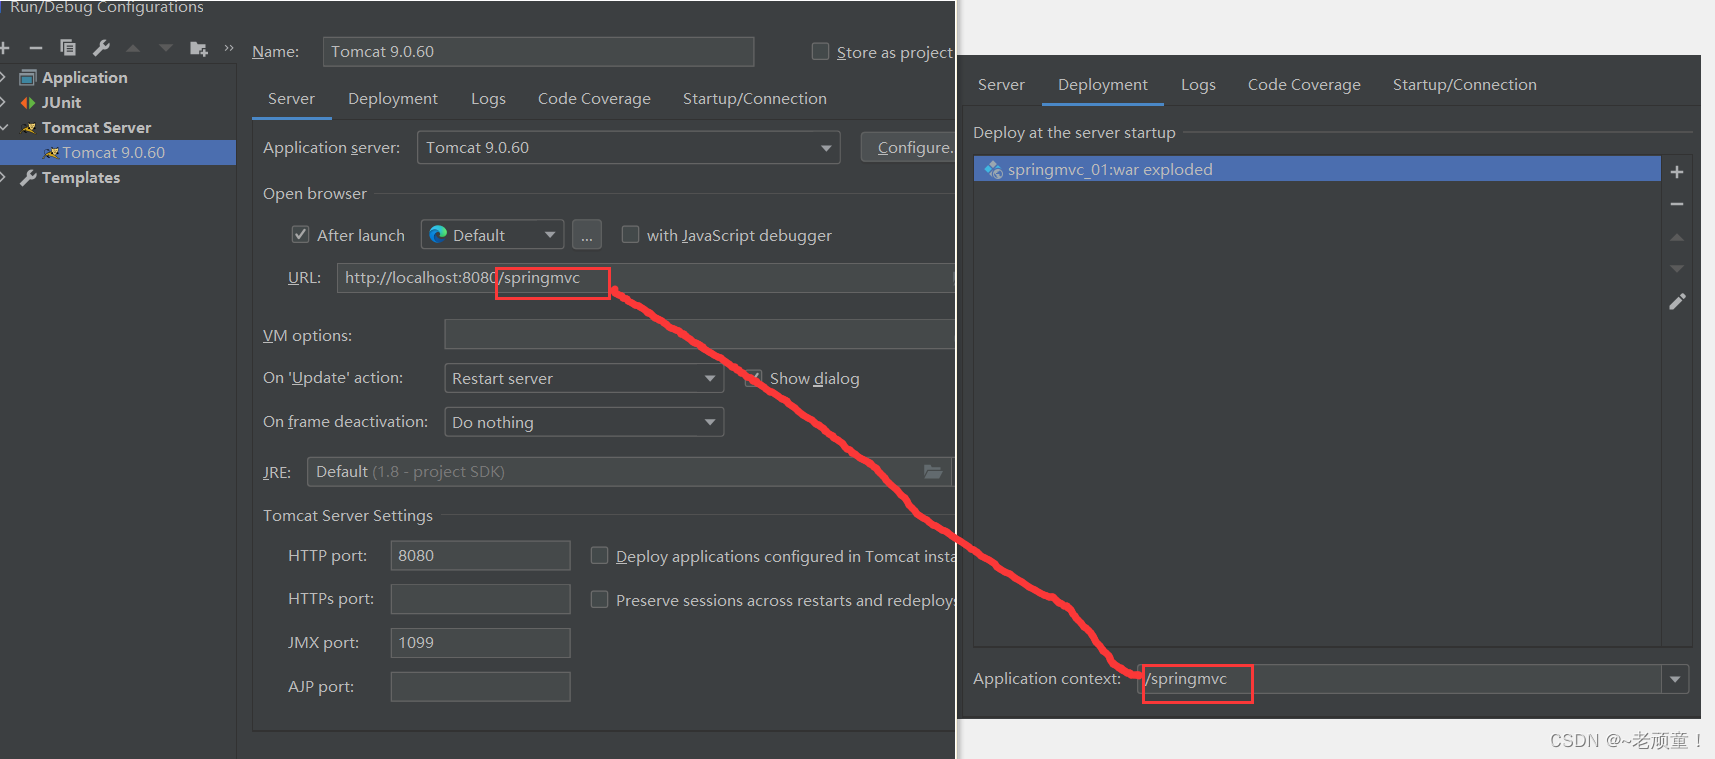Image resolution: width=1715 pixels, height=759 pixels.
Task: Click the springmvc_01 artifact icon
Action: 993,169
